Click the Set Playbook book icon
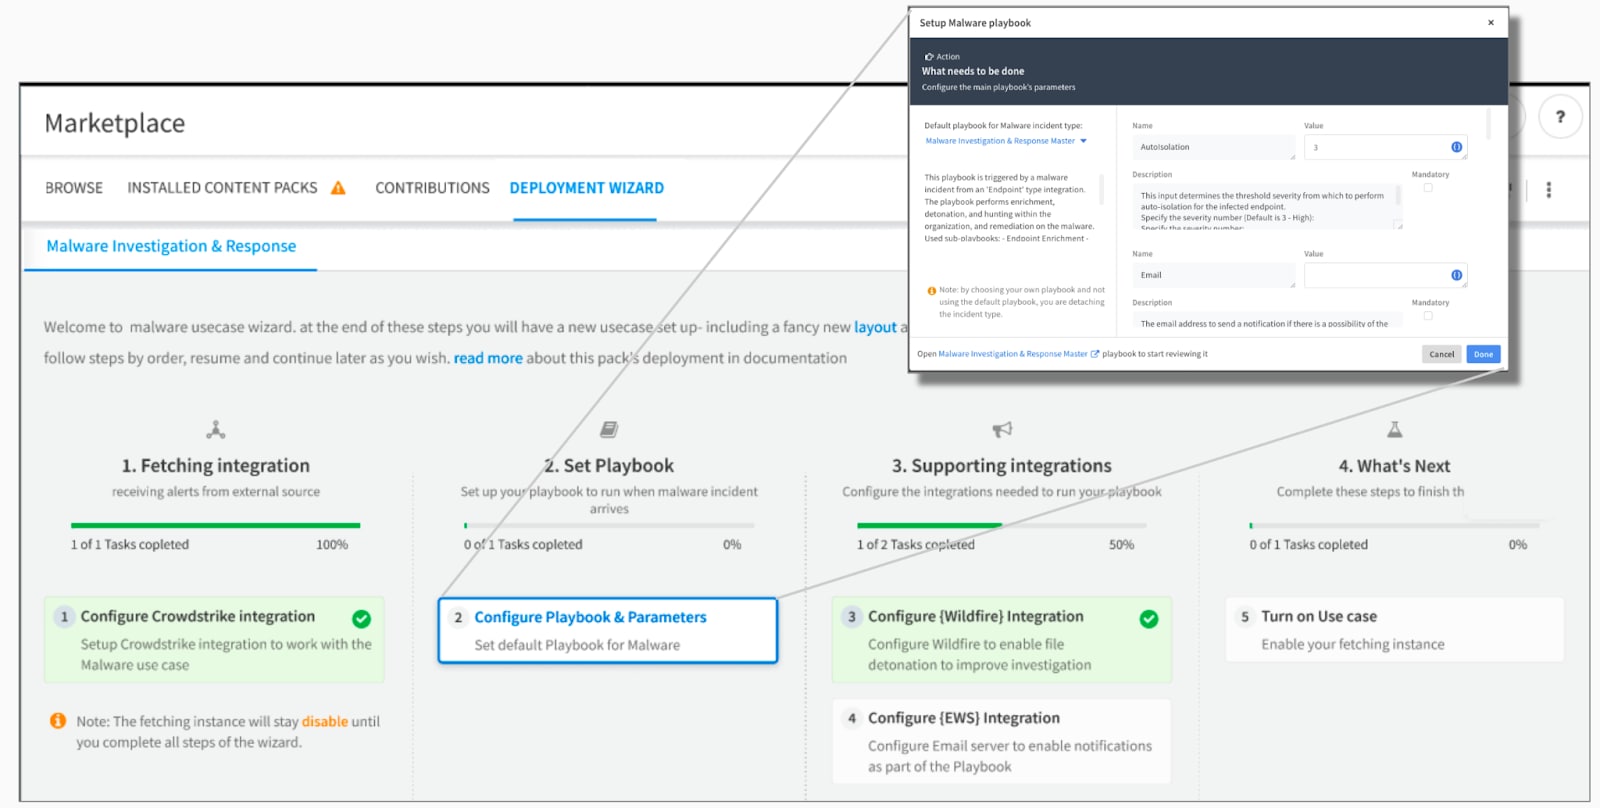This screenshot has height=808, width=1600. tap(608, 430)
